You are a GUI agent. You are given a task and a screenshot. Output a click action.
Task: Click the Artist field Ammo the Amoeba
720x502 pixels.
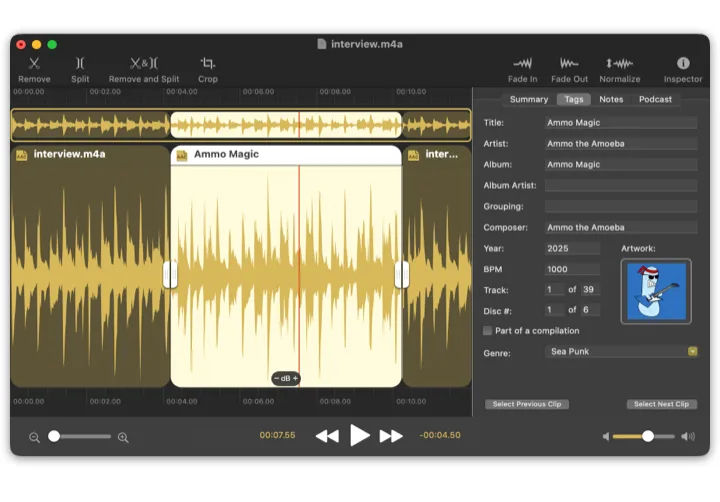pyautogui.click(x=621, y=144)
